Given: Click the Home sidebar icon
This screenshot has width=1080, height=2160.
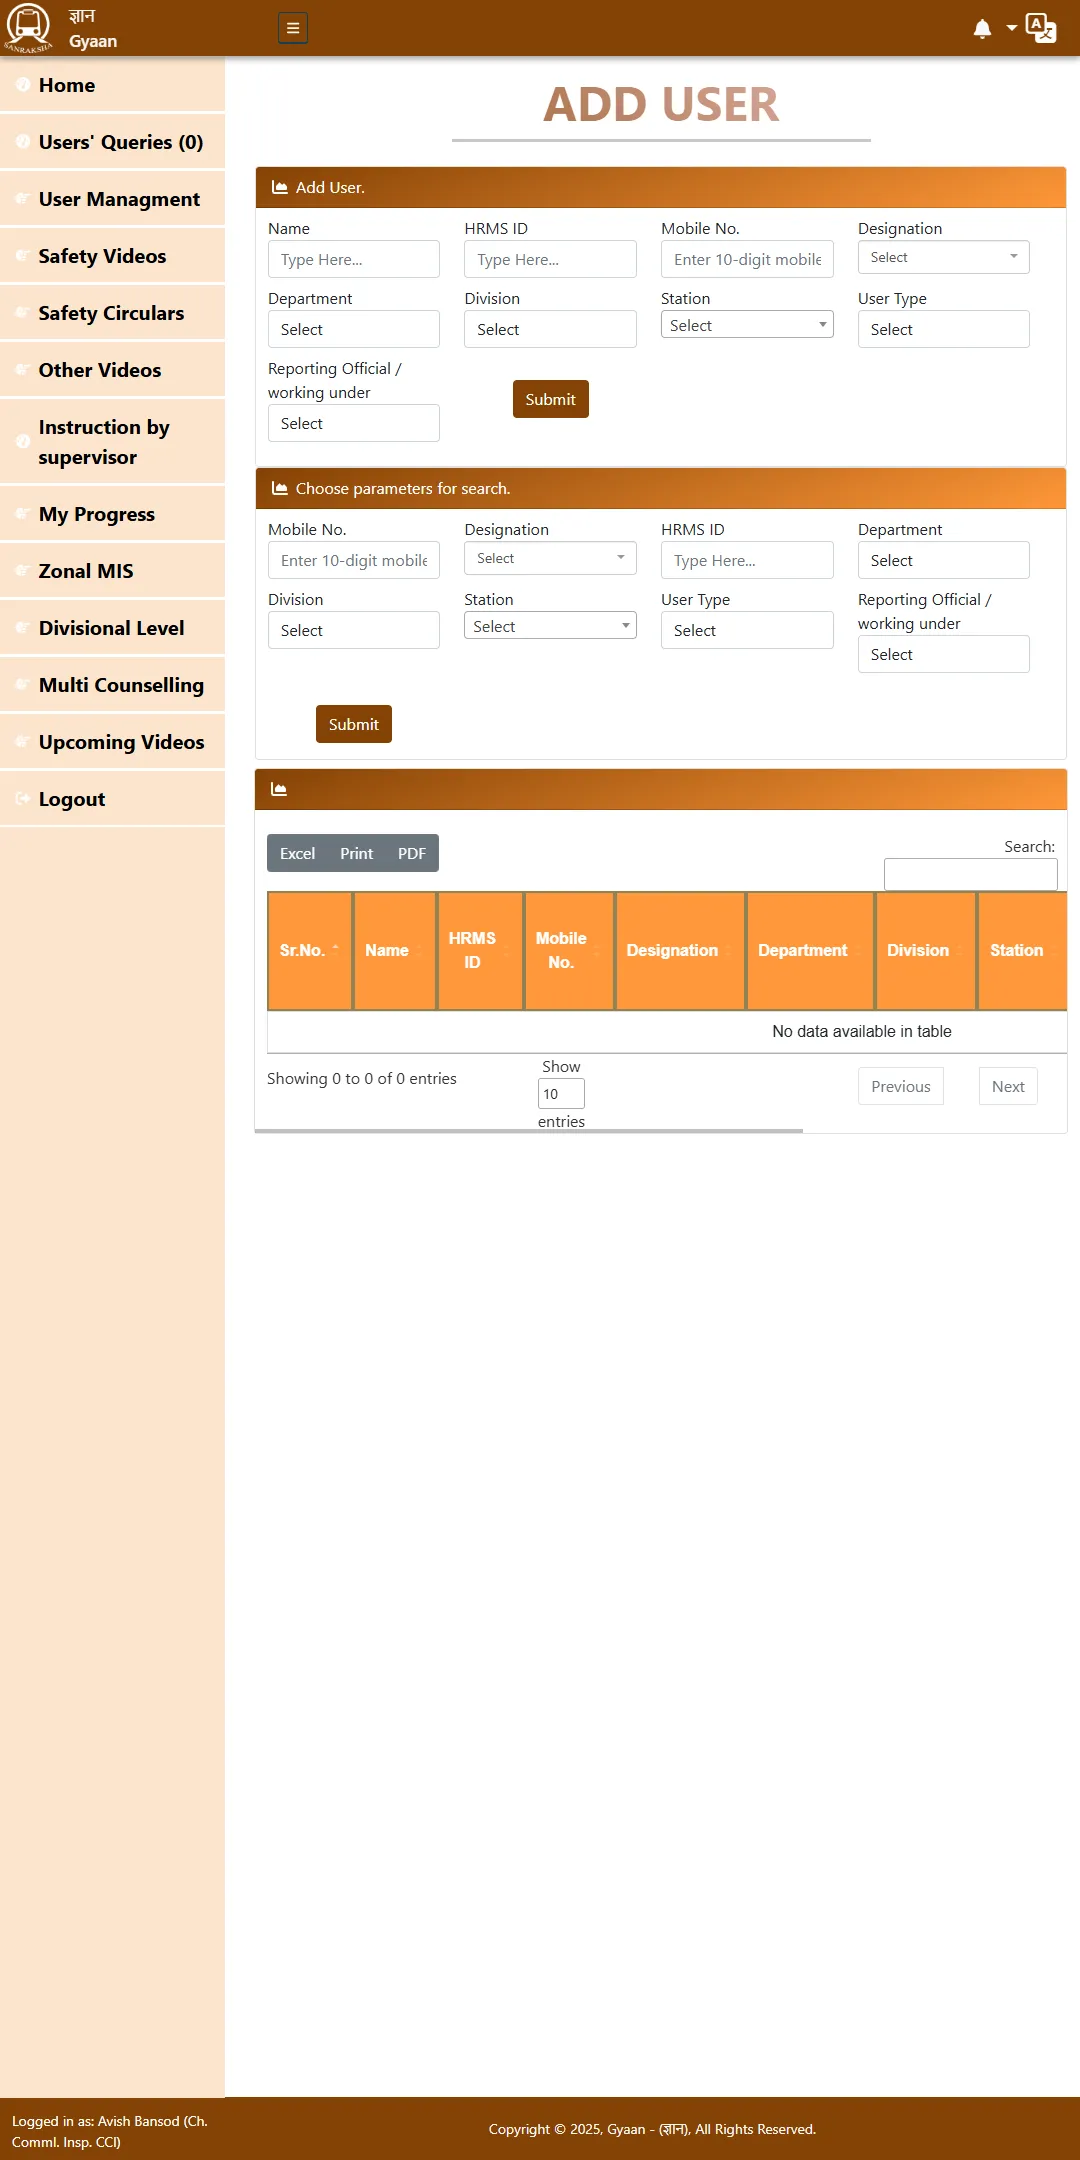Looking at the screenshot, I should point(22,85).
